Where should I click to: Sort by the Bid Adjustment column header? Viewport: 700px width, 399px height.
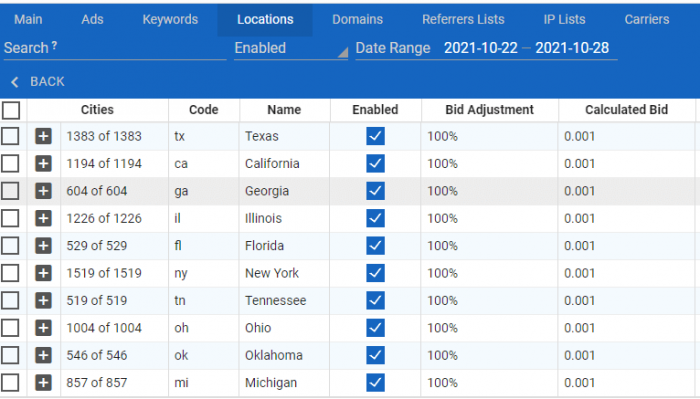pos(489,110)
